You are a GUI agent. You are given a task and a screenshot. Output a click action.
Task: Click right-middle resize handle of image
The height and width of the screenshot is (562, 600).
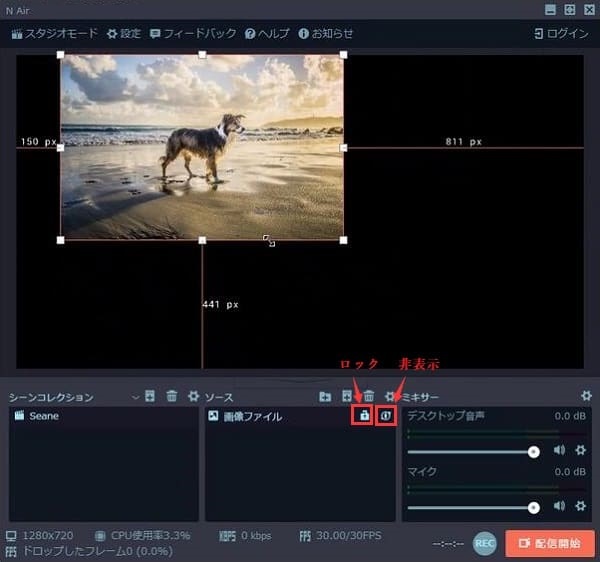pyautogui.click(x=344, y=148)
